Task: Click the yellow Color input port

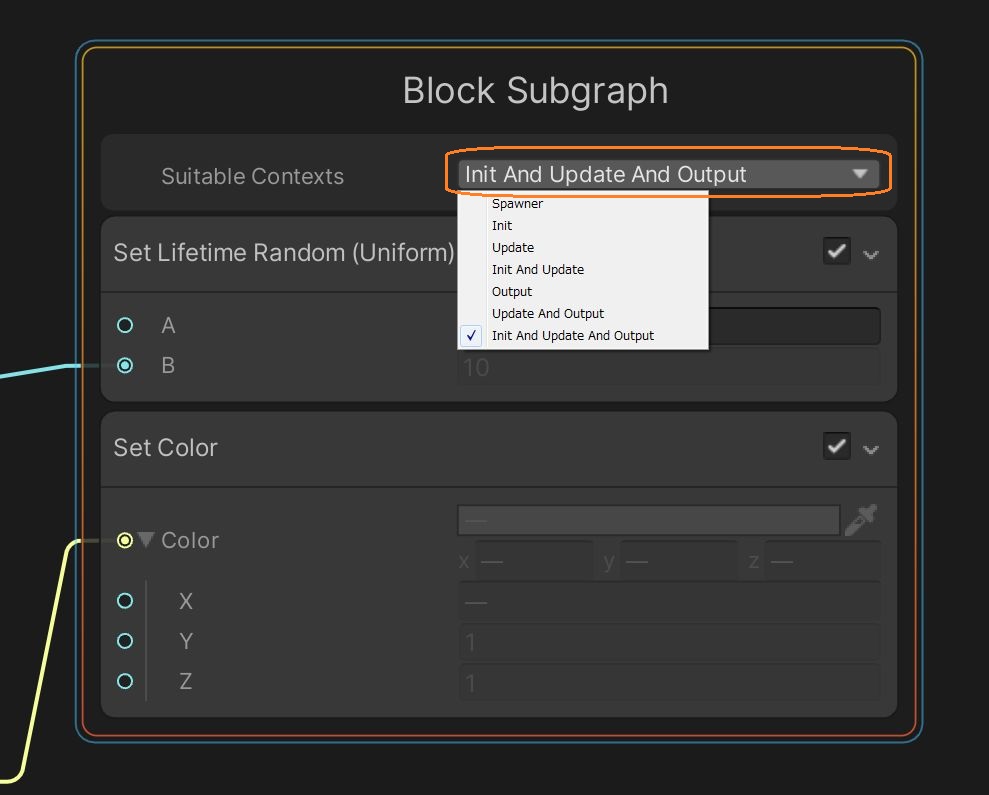Action: (x=125, y=540)
